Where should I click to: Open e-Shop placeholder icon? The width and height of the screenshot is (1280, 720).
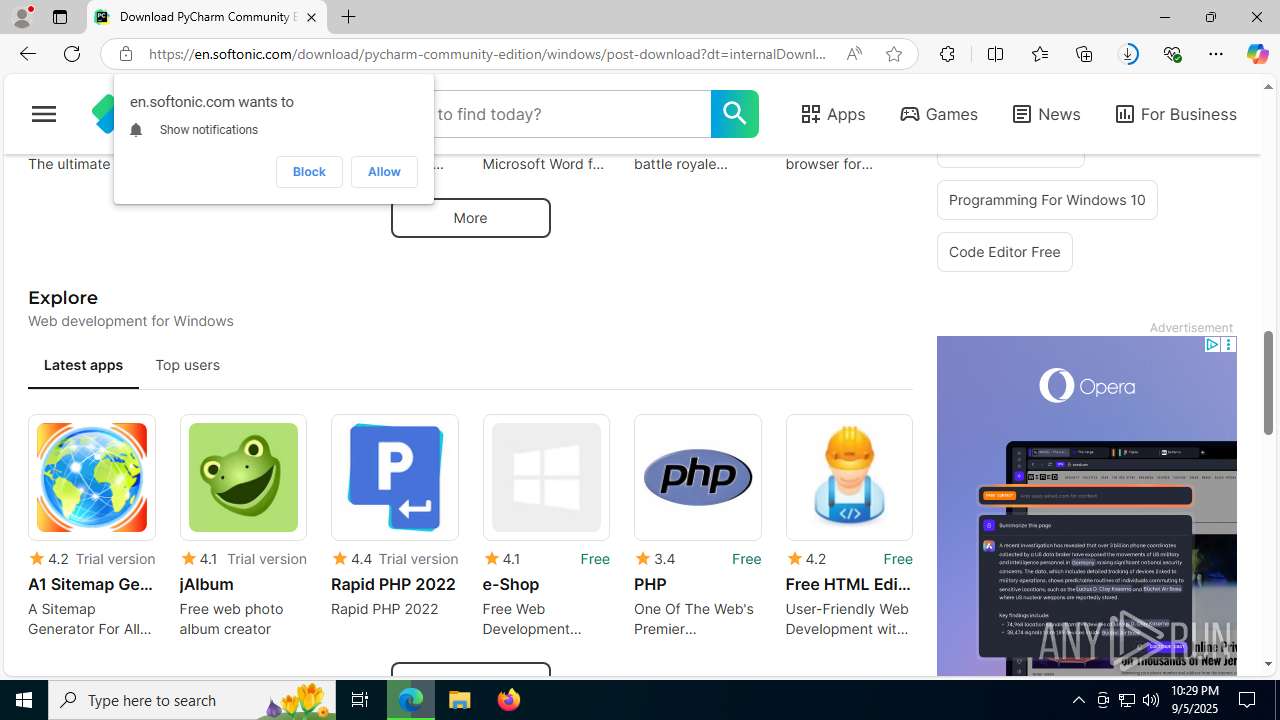click(546, 477)
